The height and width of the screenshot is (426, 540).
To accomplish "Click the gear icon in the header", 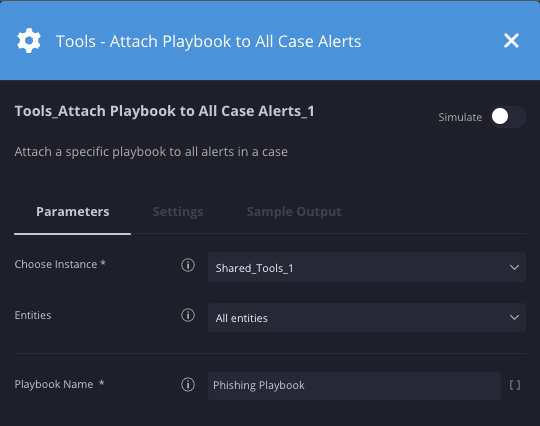I will (29, 41).
